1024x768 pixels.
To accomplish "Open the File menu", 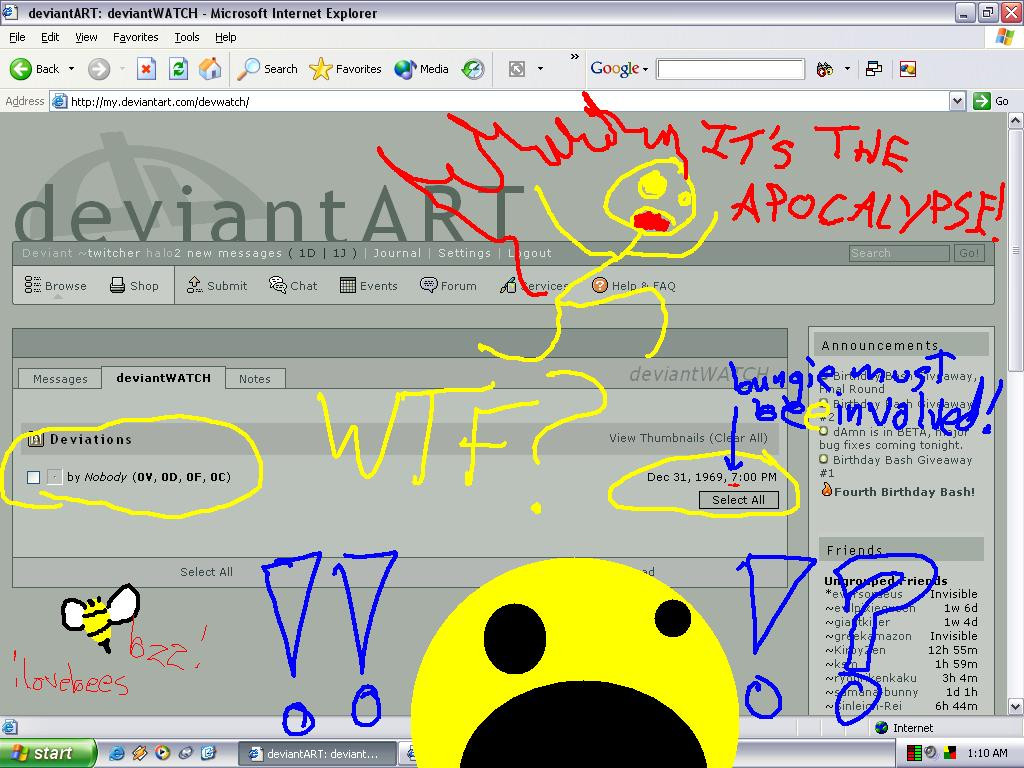I will pyautogui.click(x=17, y=37).
